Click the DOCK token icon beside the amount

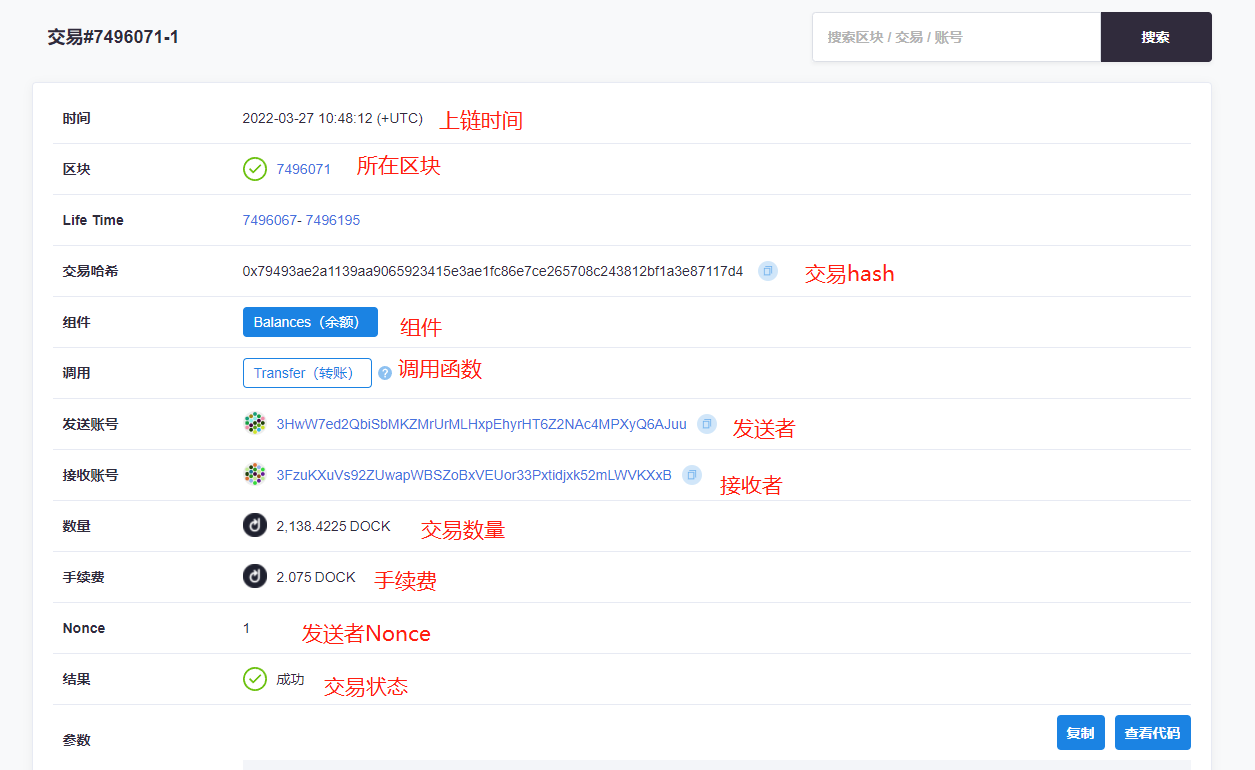(254, 525)
